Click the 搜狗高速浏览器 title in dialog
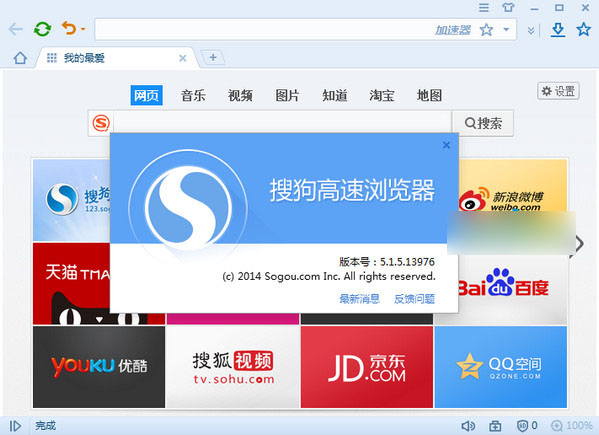This screenshot has width=599, height=435. [x=352, y=190]
